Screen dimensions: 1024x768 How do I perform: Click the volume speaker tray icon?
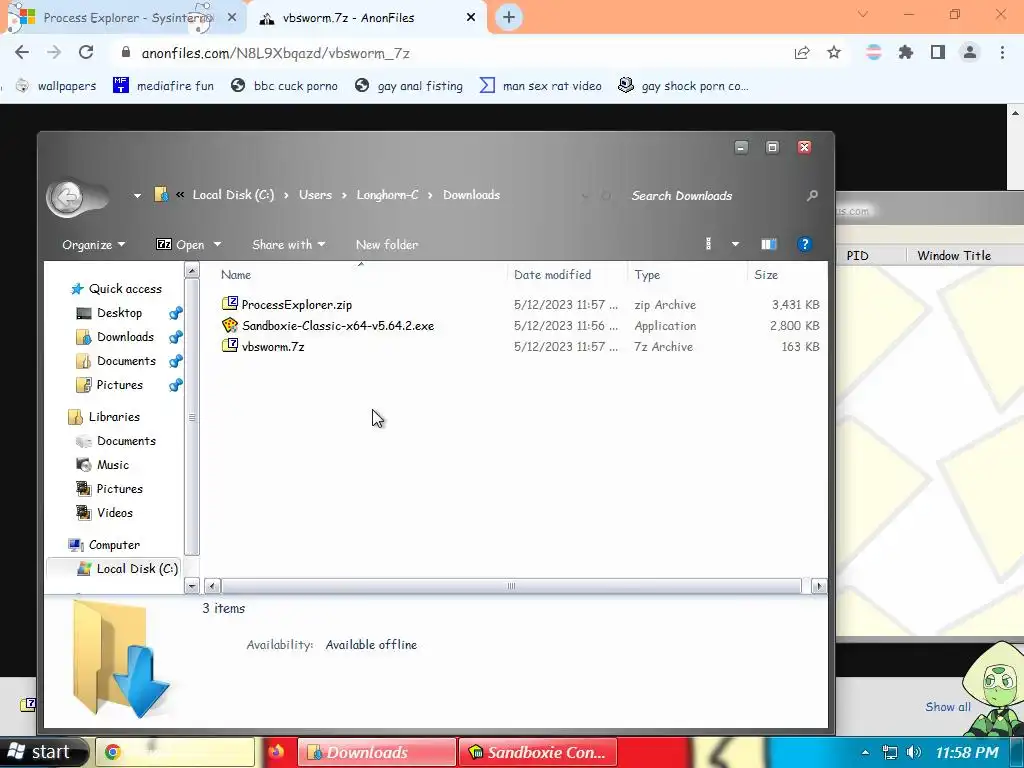(914, 752)
